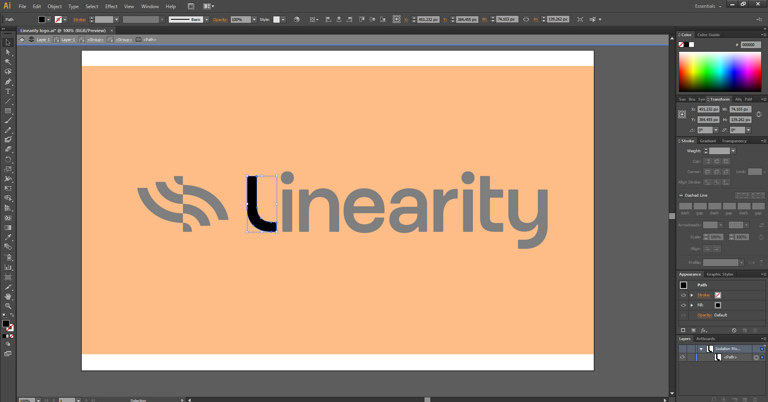Switch to the Artboards tab
The width and height of the screenshot is (768, 402).
[x=705, y=339]
